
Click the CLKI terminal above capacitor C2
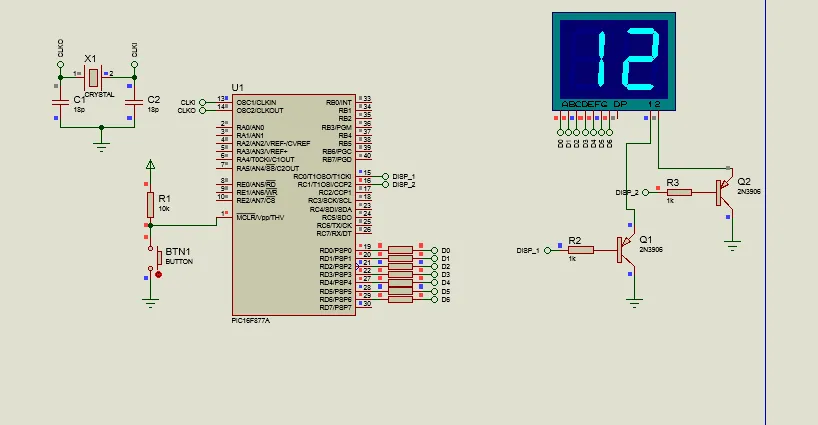(135, 65)
